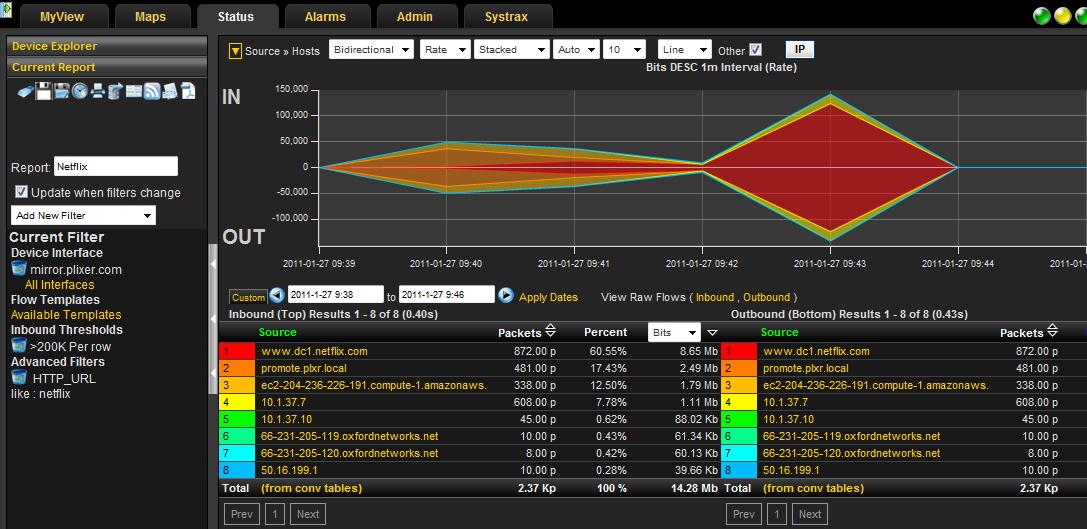Switch to the MyView tab

point(64,17)
